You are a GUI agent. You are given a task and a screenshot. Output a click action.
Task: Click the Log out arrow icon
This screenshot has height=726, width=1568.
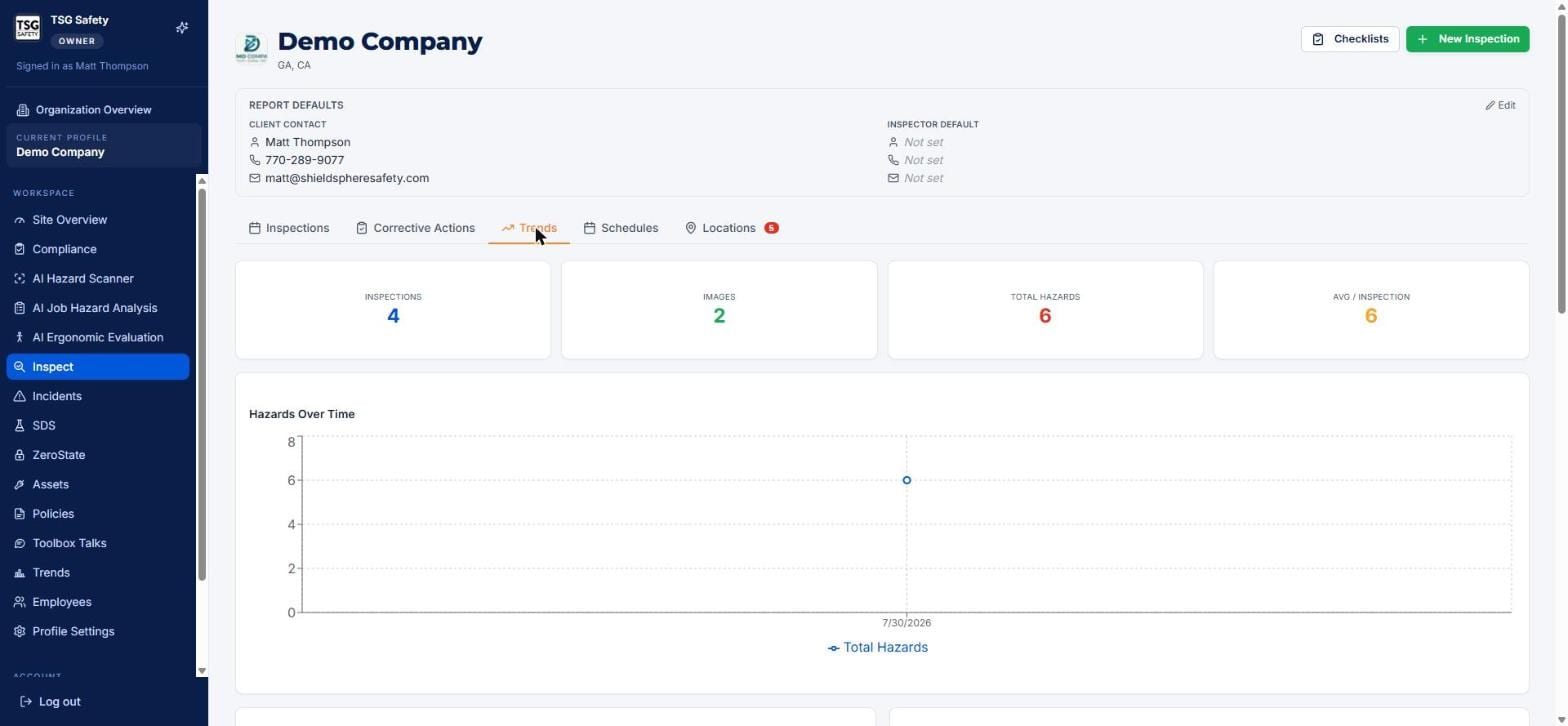(26, 702)
